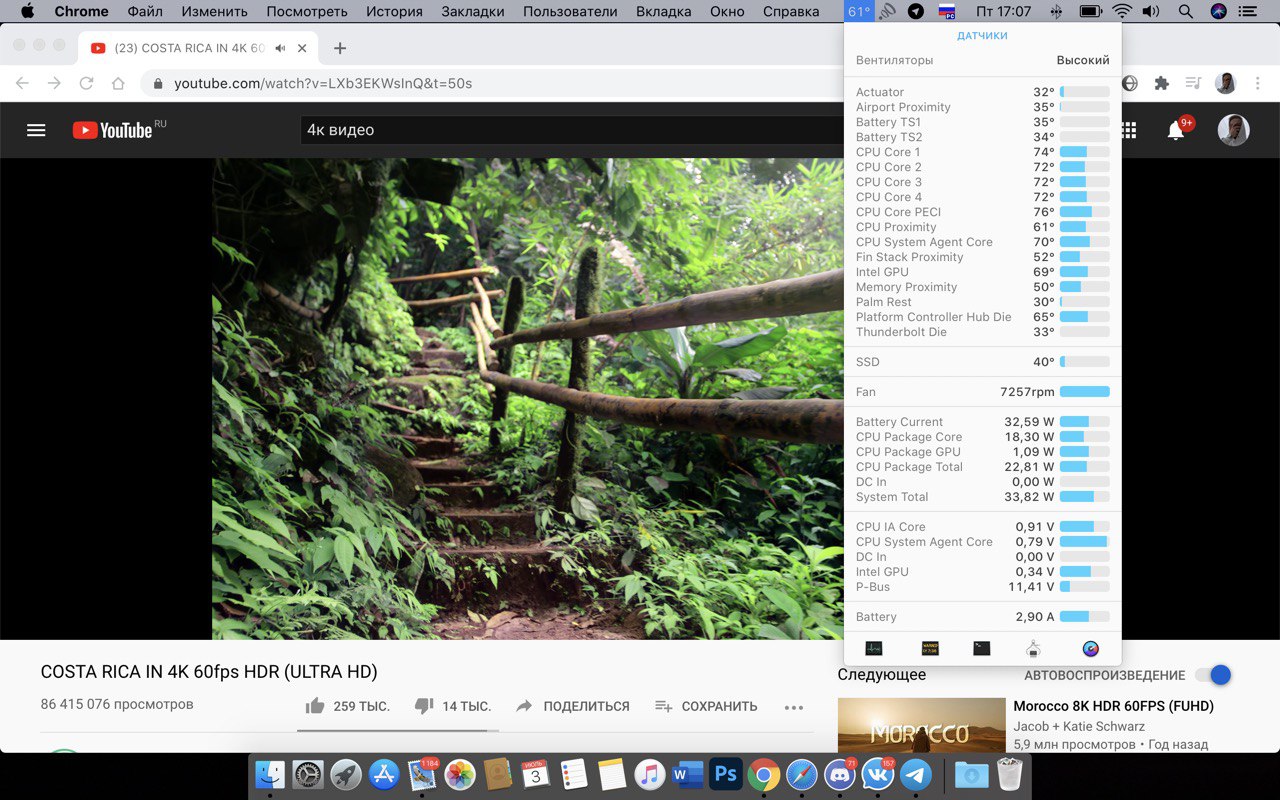Click the Palm Rest 30° sensor row
1280x800 pixels.
pyautogui.click(x=982, y=302)
